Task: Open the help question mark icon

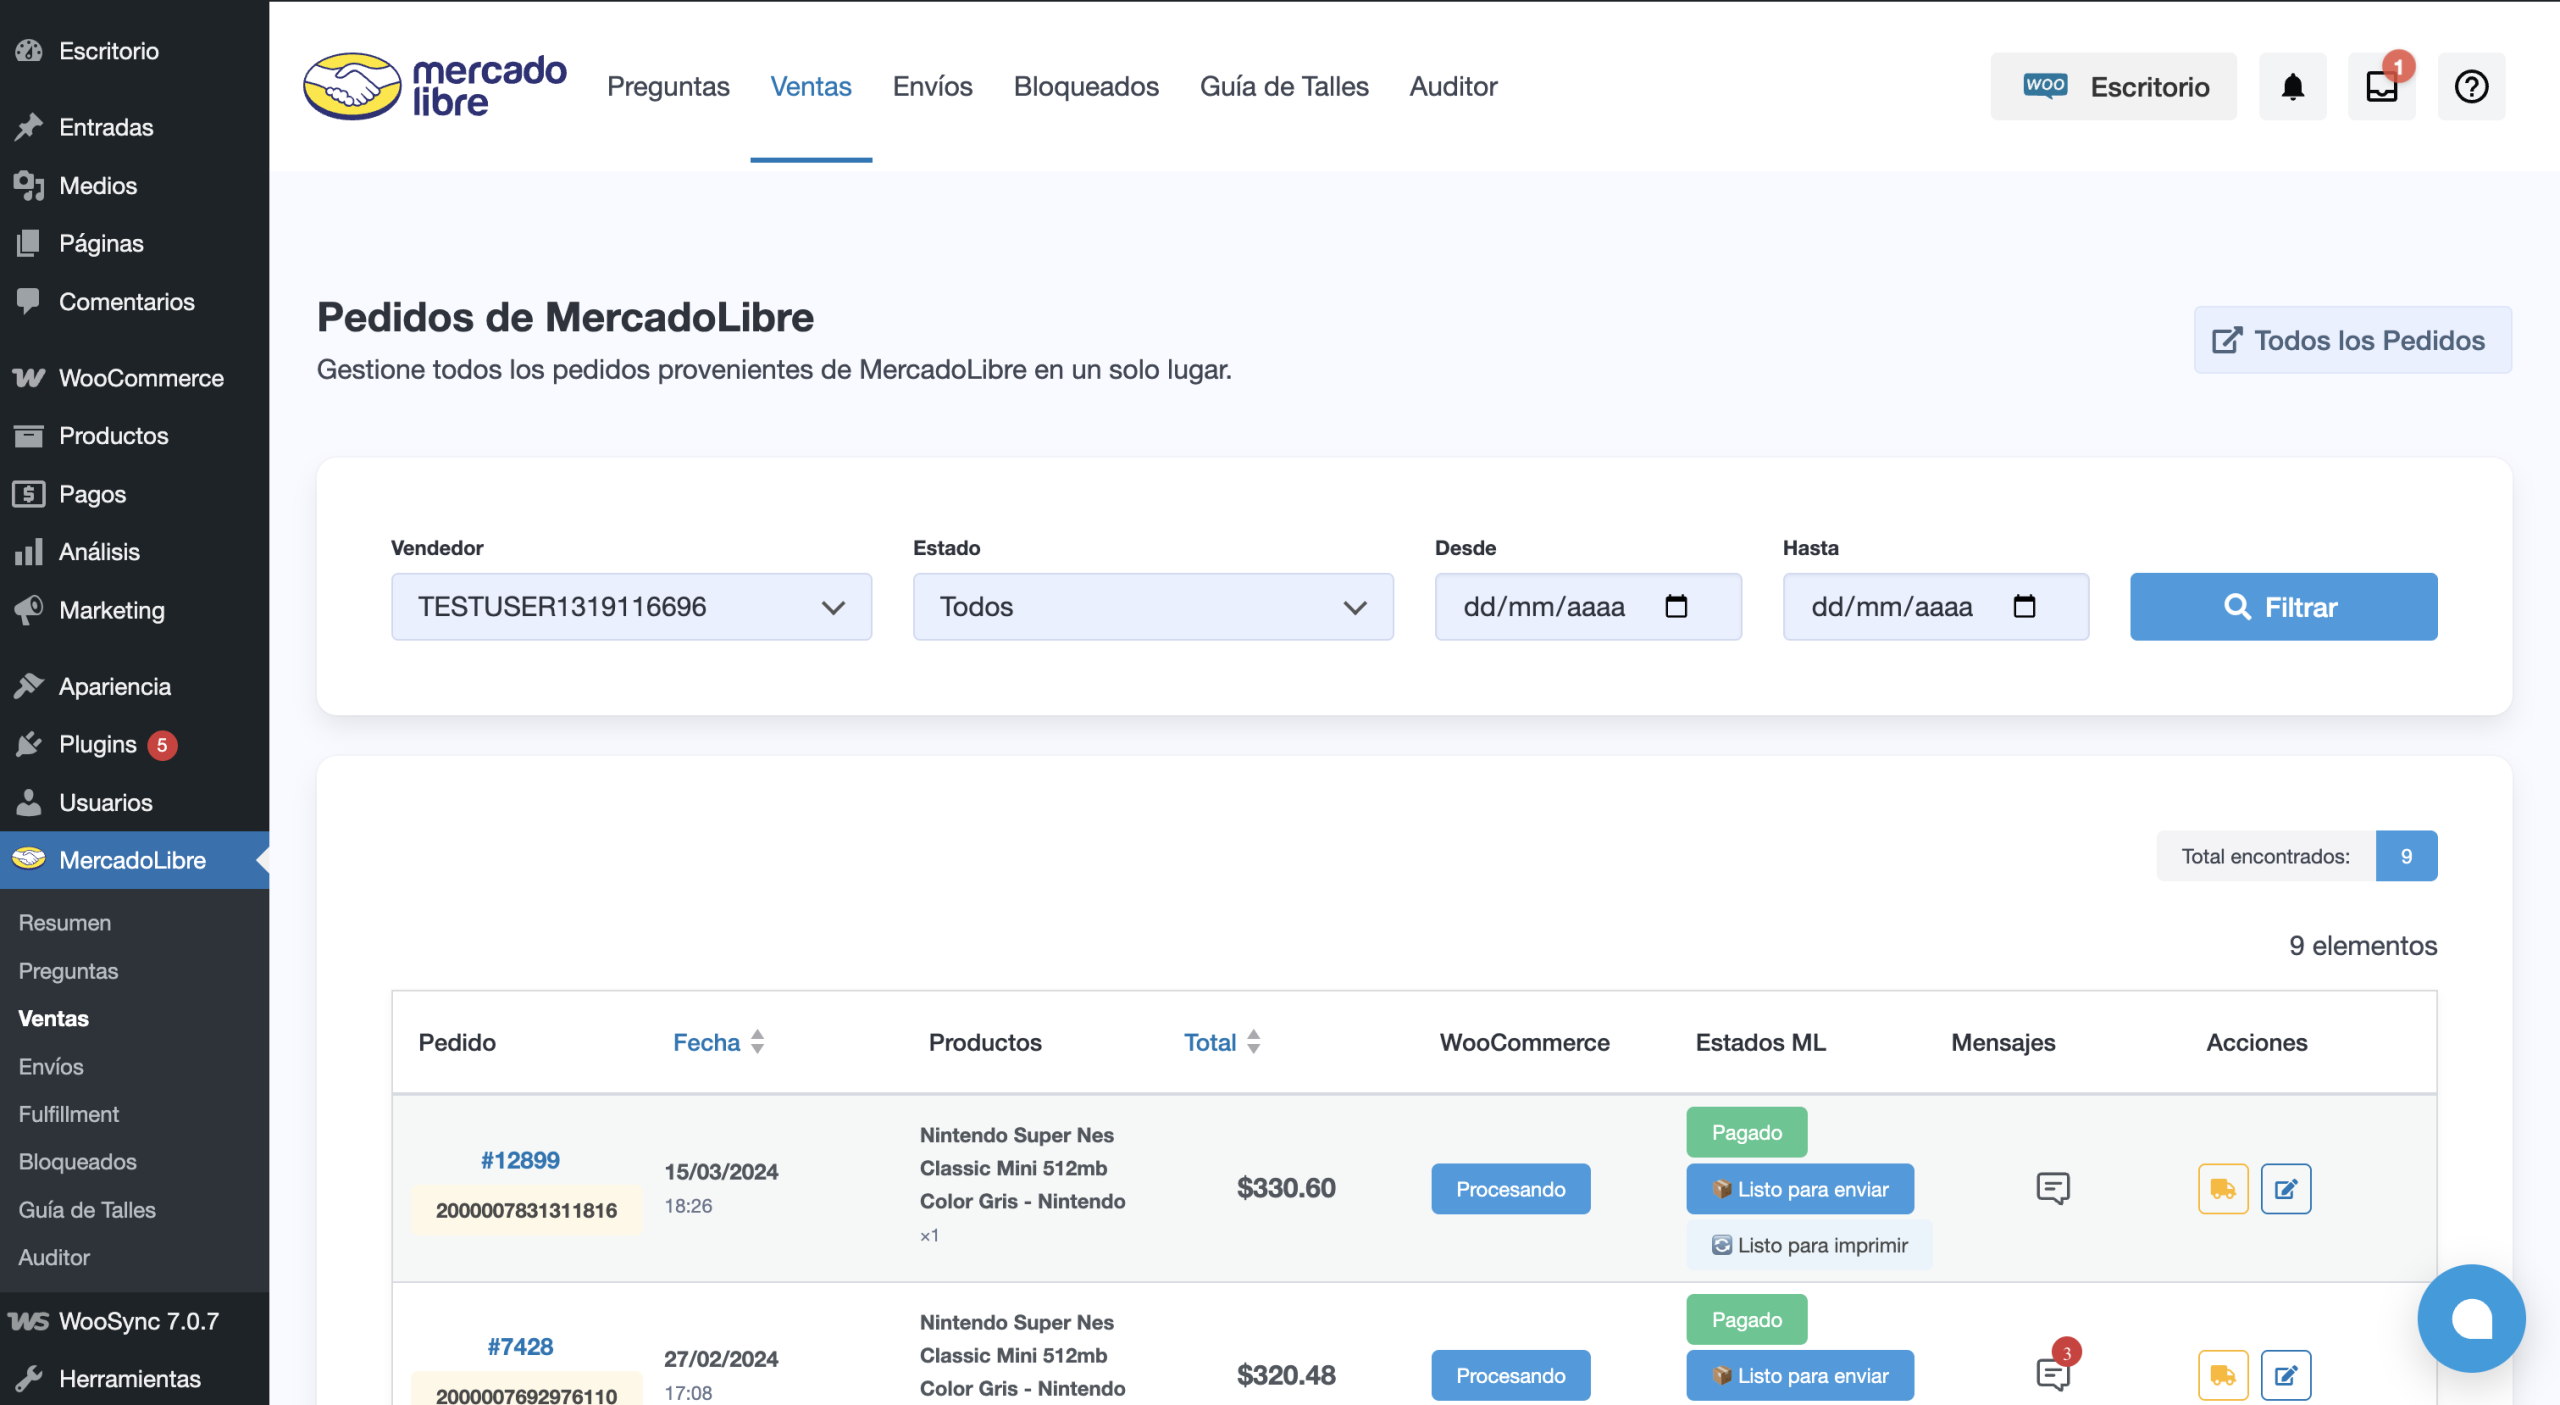Action: pos(2471,87)
